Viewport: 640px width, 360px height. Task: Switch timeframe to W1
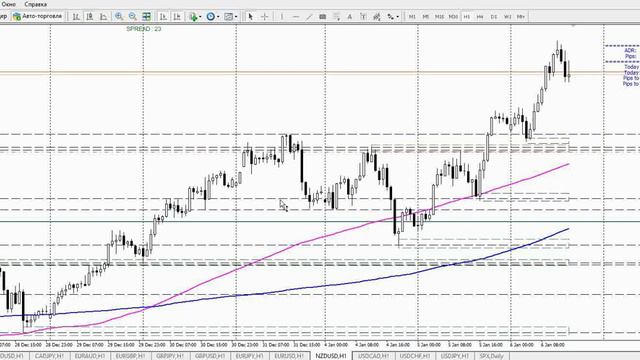507,17
